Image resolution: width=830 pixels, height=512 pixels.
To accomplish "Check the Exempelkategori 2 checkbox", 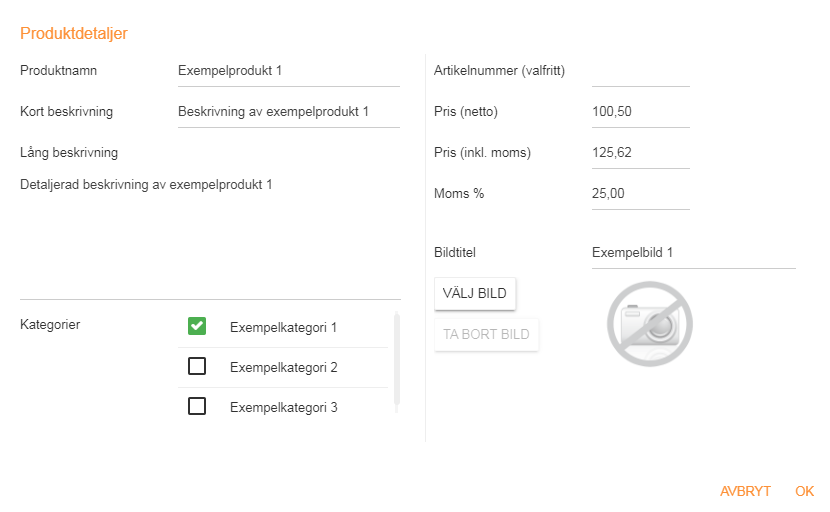I will point(197,367).
